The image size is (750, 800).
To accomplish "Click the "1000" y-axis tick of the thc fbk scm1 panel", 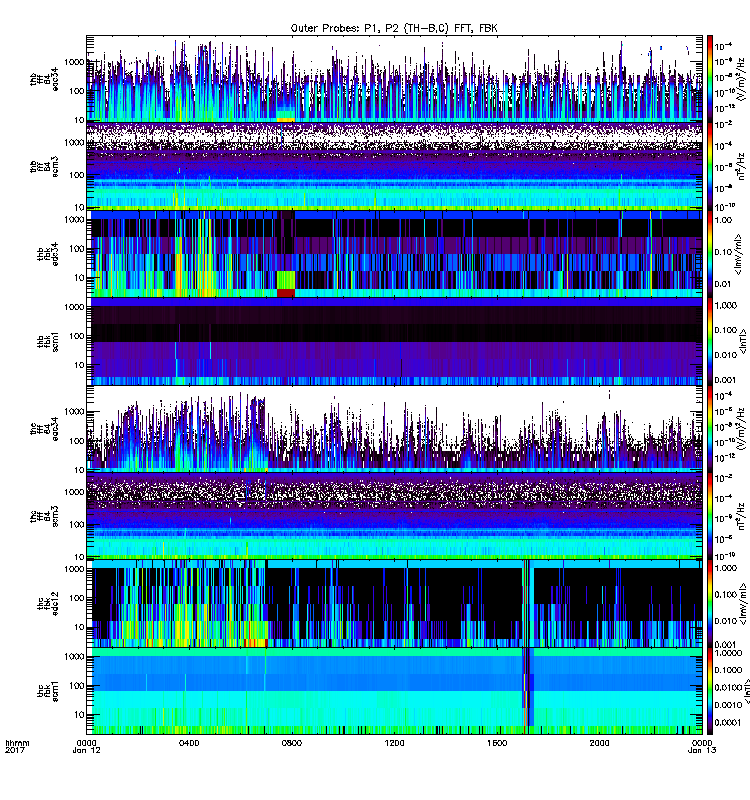I will [74, 657].
